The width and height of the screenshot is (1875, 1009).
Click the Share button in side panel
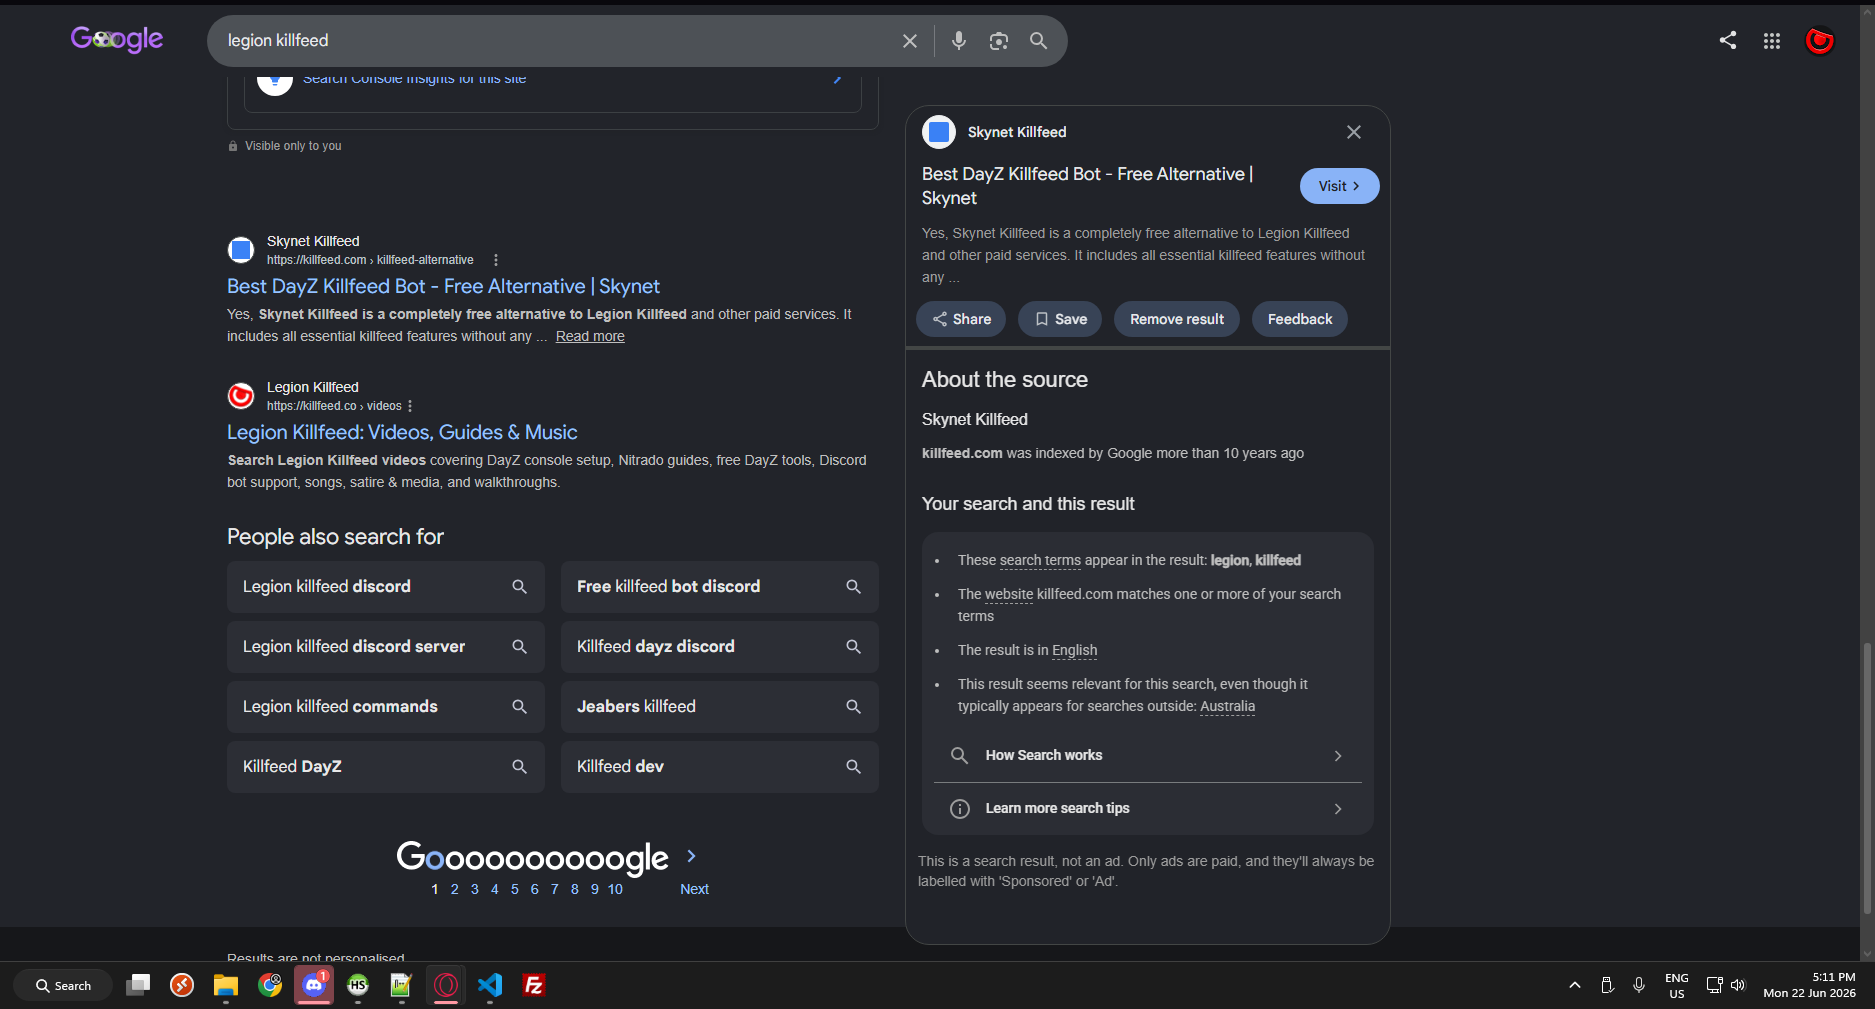961,319
